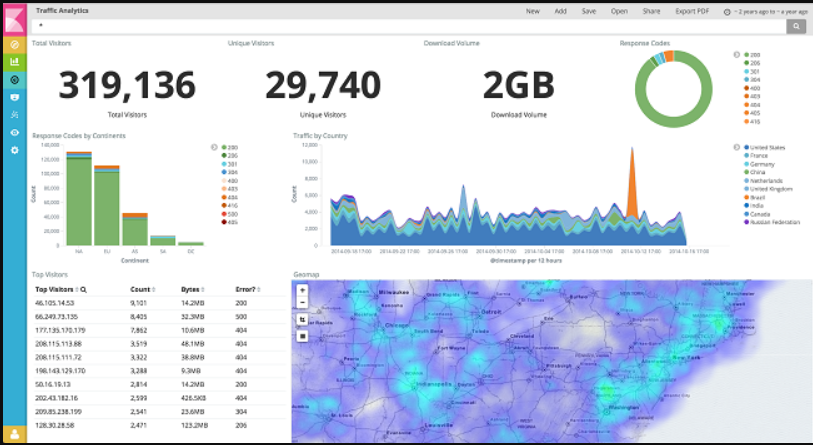This screenshot has height=445, width=813.
Task: Open the Discover compass icon in sidebar
Action: tap(15, 45)
